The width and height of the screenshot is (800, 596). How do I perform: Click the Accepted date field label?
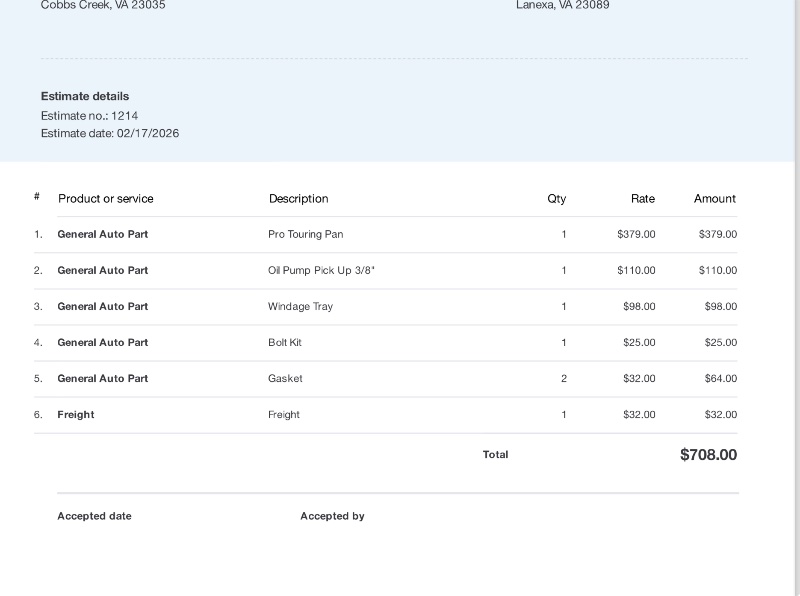coord(94,516)
